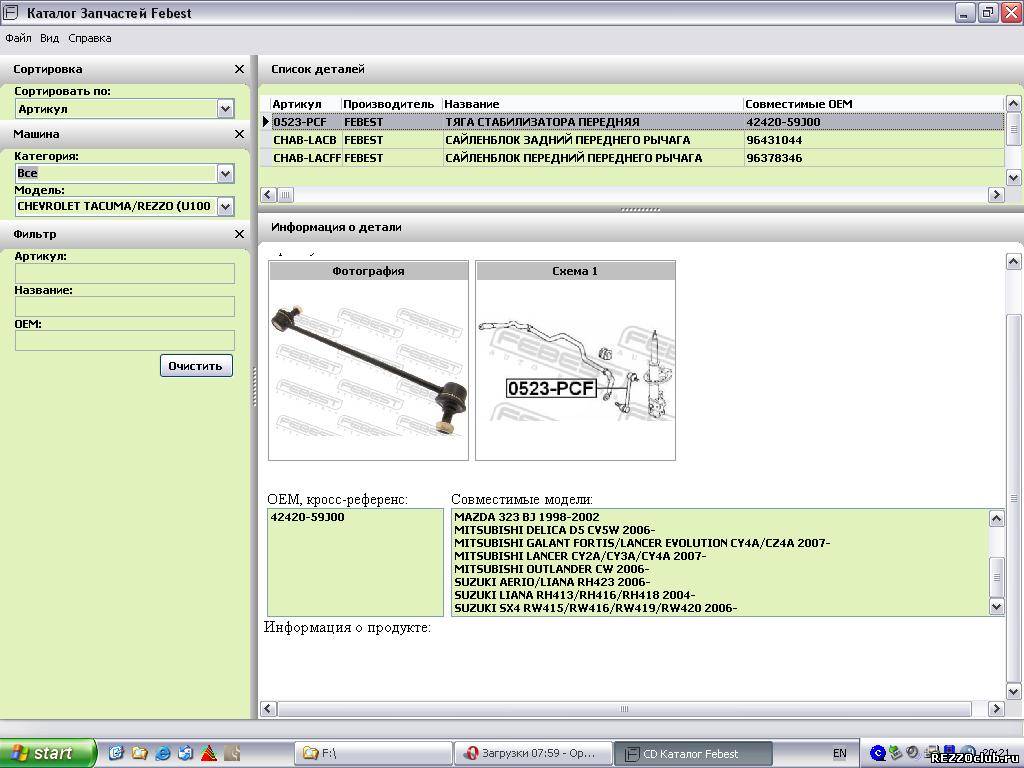This screenshot has height=768, width=1024.
Task: Click detail pane horizontal scroll-left arrow
Action: pyautogui.click(x=268, y=709)
